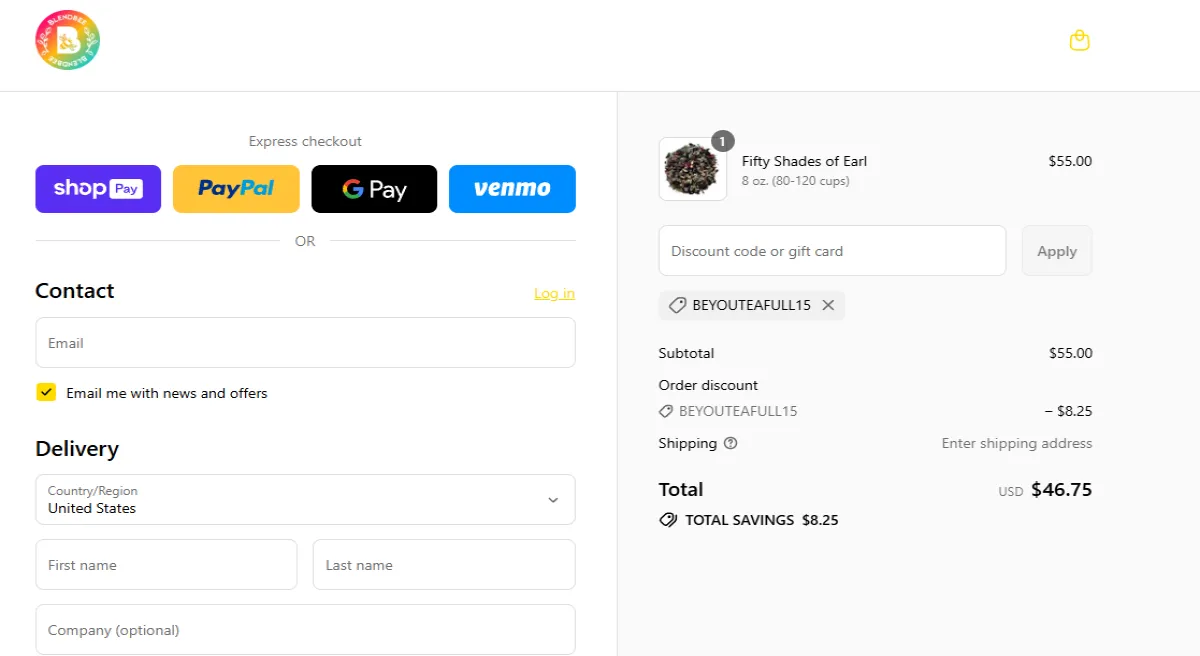This screenshot has height=656, width=1200.
Task: Remove the BEYOUTEAFULL15 discount code
Action: 828,305
